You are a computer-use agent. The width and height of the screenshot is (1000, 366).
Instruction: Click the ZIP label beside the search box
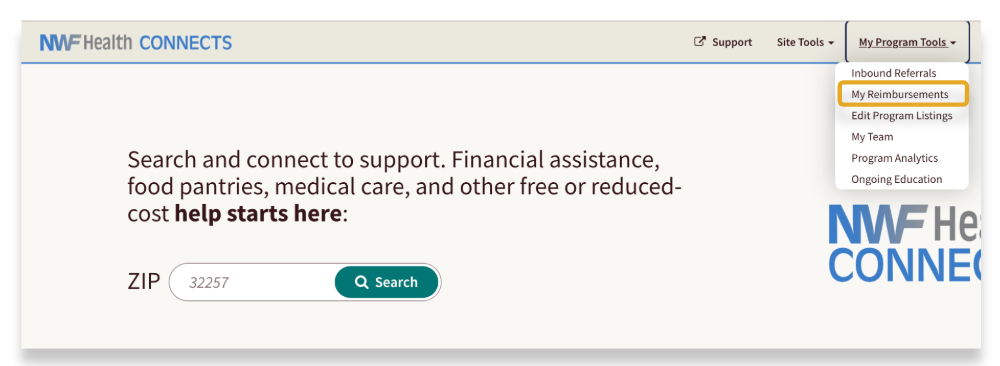click(144, 281)
